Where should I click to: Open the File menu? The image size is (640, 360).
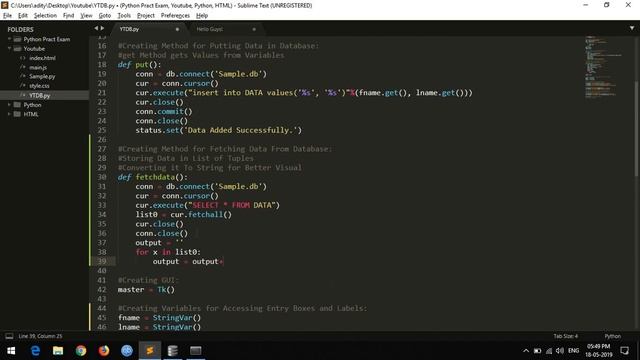[x=7, y=16]
